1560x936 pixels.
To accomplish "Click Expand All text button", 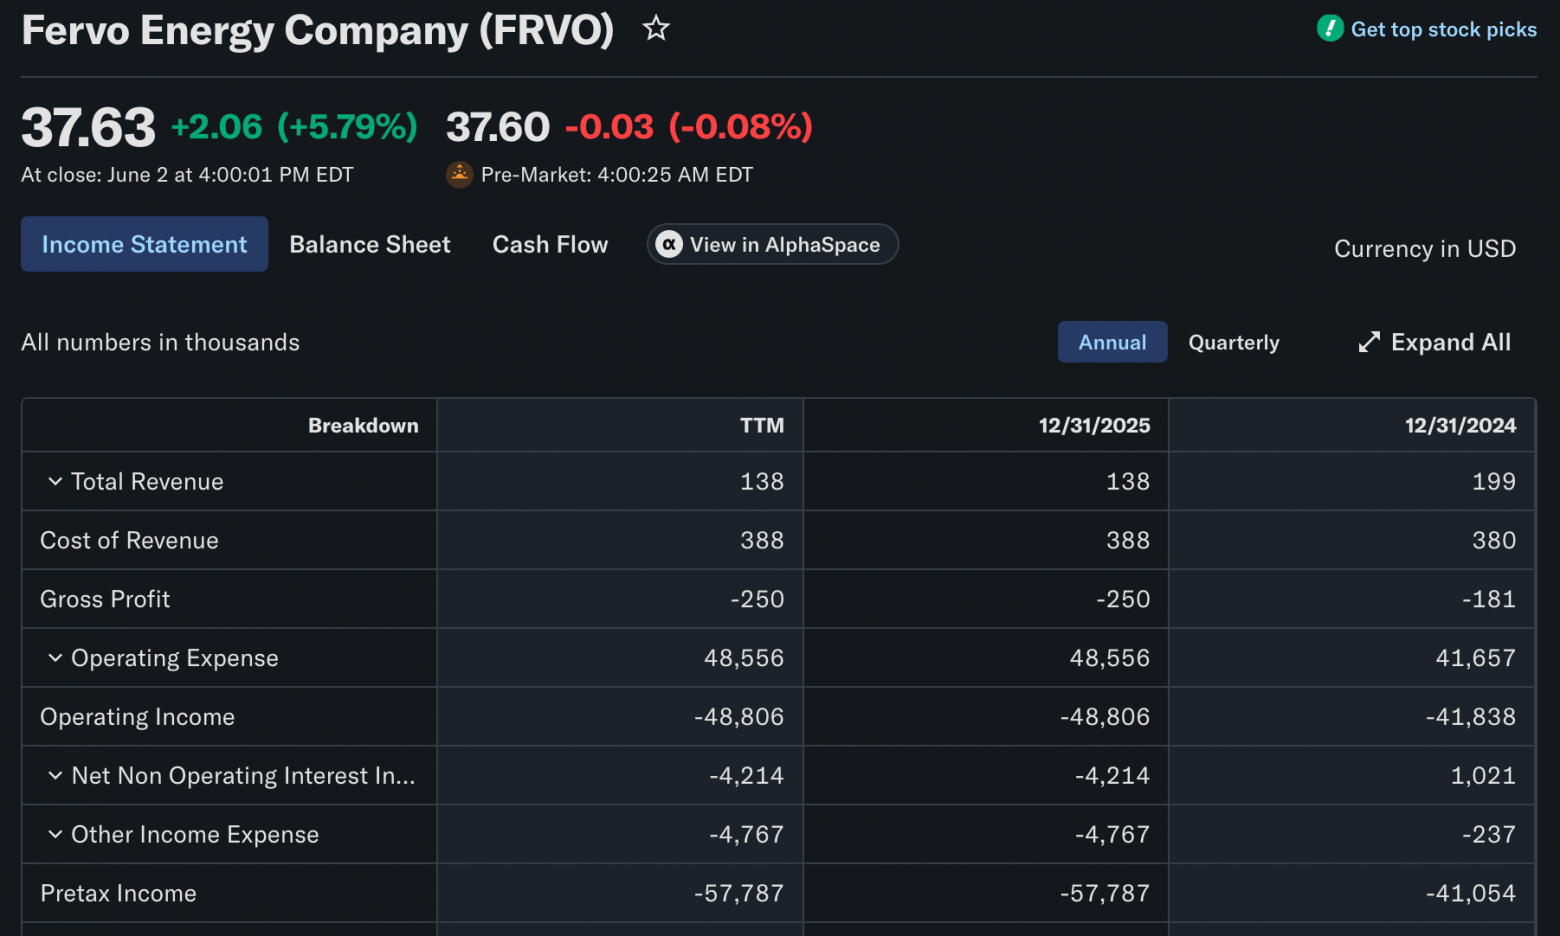I will (x=1450, y=342).
